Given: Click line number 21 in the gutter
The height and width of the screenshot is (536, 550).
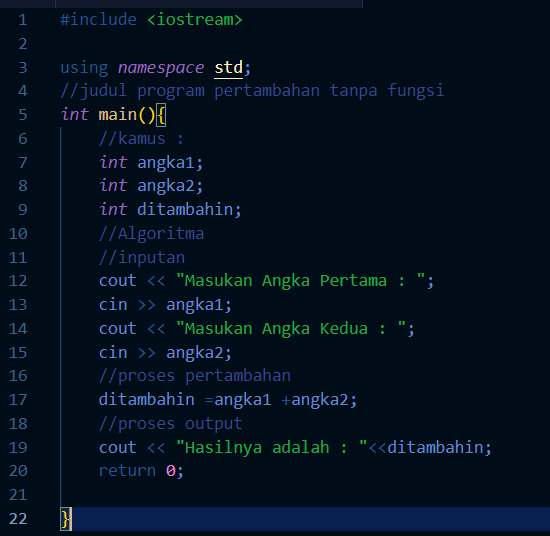Looking at the screenshot, I should (x=18, y=495).
